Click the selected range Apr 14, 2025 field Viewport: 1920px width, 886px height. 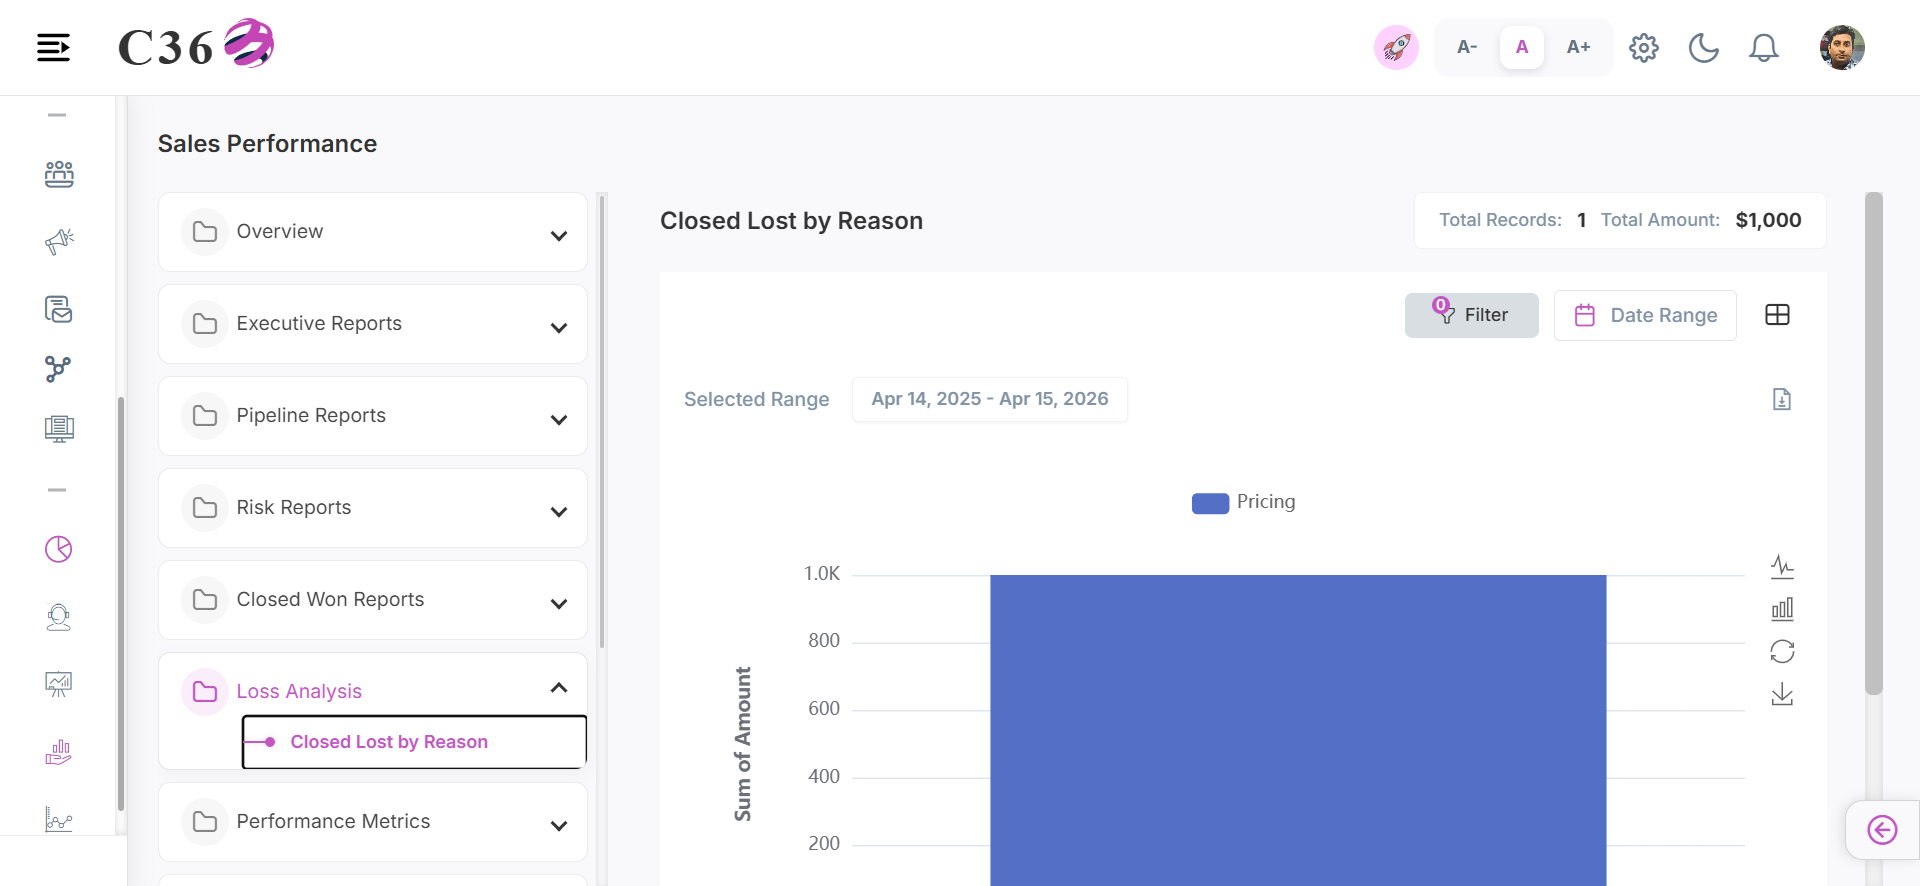click(x=990, y=399)
